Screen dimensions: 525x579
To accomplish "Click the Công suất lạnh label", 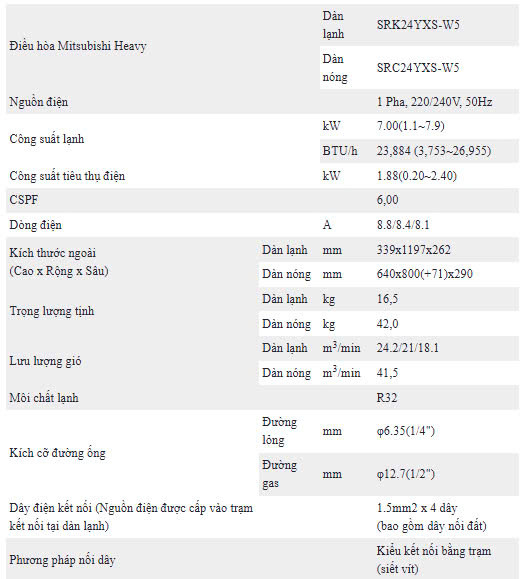I will (47, 139).
